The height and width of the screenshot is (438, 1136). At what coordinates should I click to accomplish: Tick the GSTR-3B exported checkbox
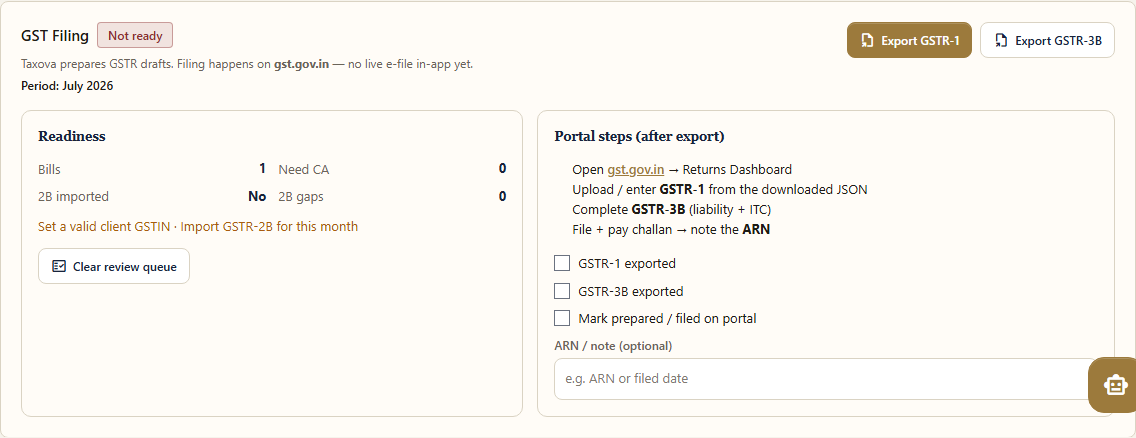click(561, 291)
